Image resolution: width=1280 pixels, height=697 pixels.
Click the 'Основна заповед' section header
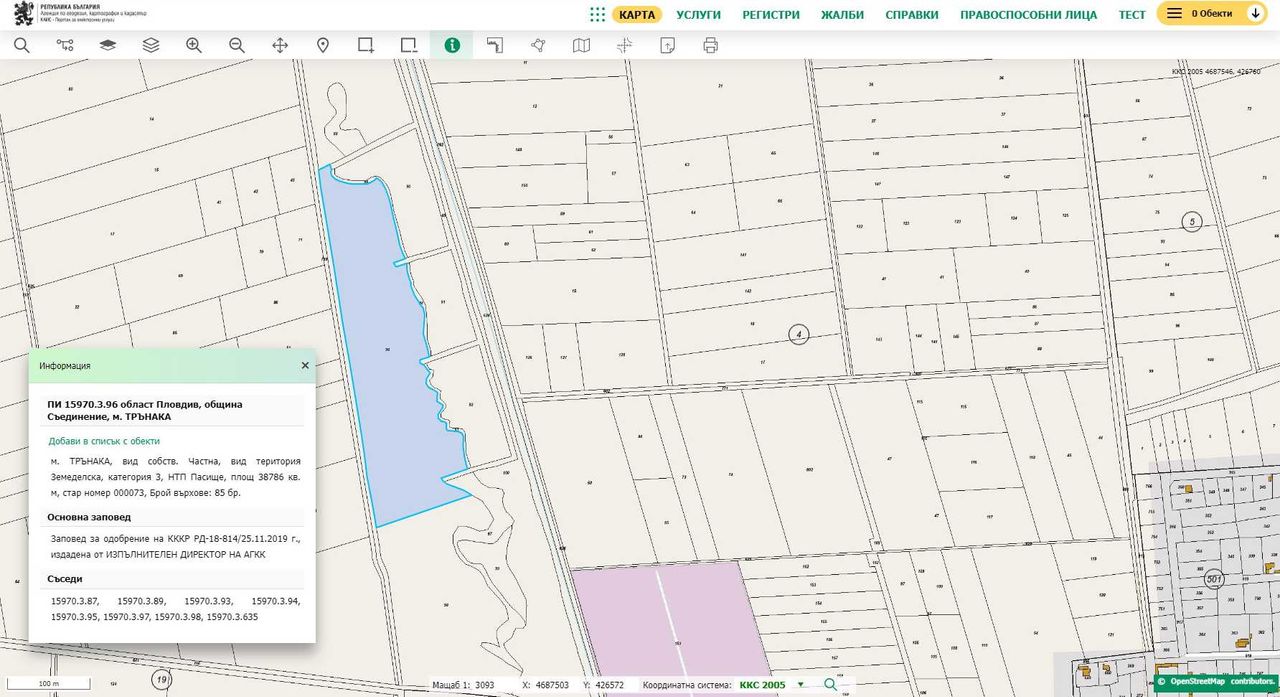tap(89, 517)
